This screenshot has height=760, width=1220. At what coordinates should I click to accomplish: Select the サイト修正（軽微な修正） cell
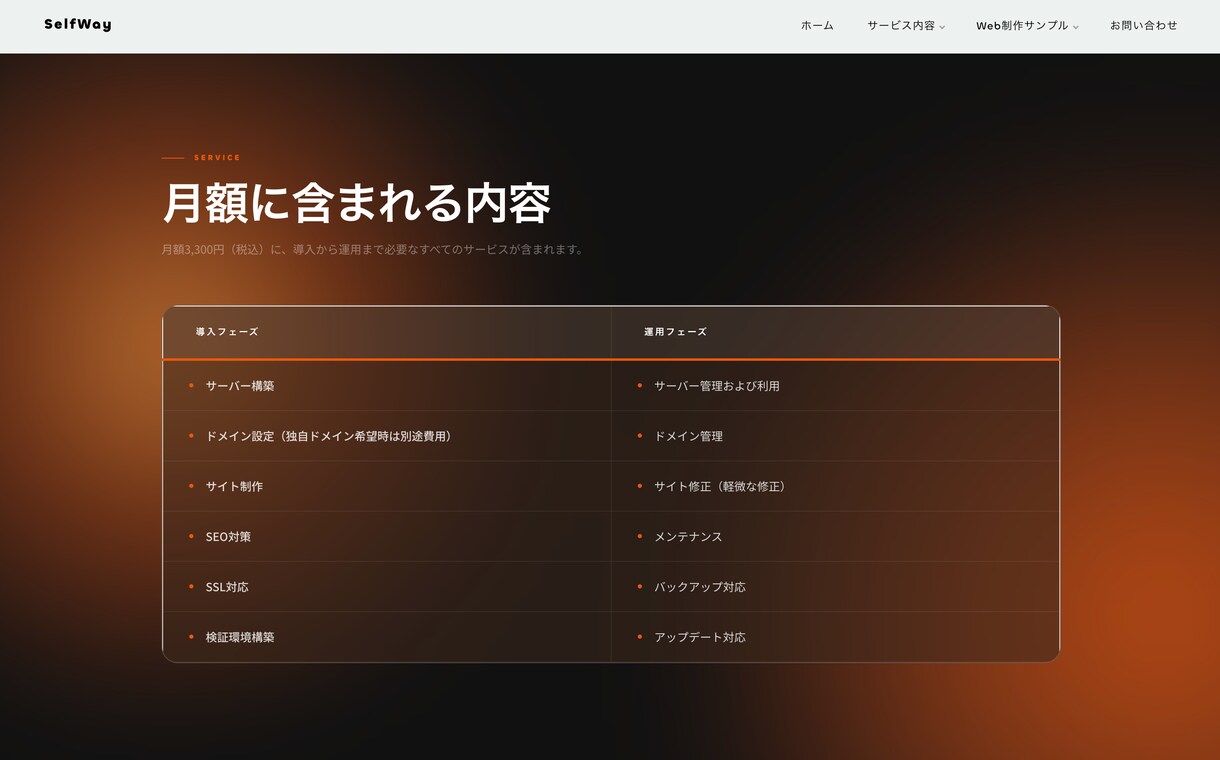click(x=835, y=486)
